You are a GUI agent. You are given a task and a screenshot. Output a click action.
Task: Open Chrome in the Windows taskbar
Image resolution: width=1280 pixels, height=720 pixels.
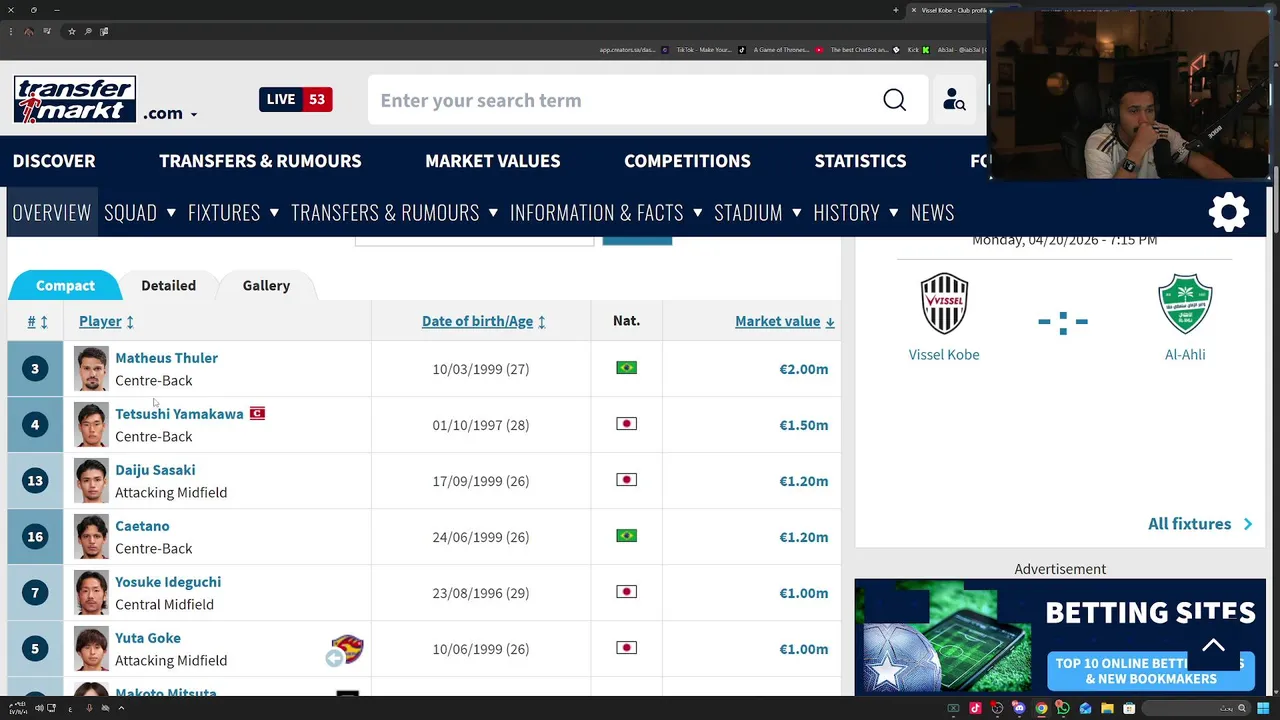(x=1041, y=708)
